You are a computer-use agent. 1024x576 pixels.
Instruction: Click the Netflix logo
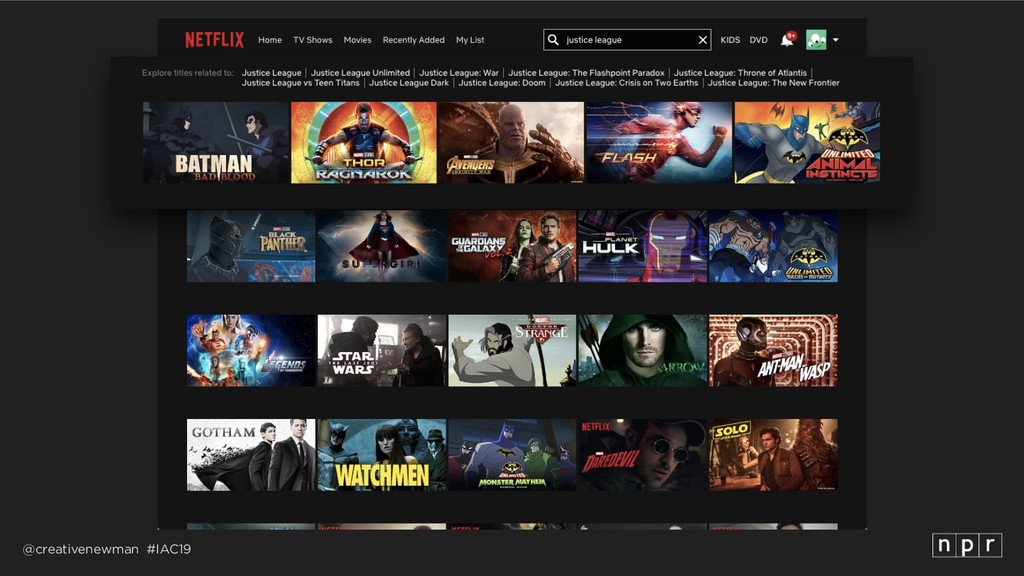tap(214, 40)
